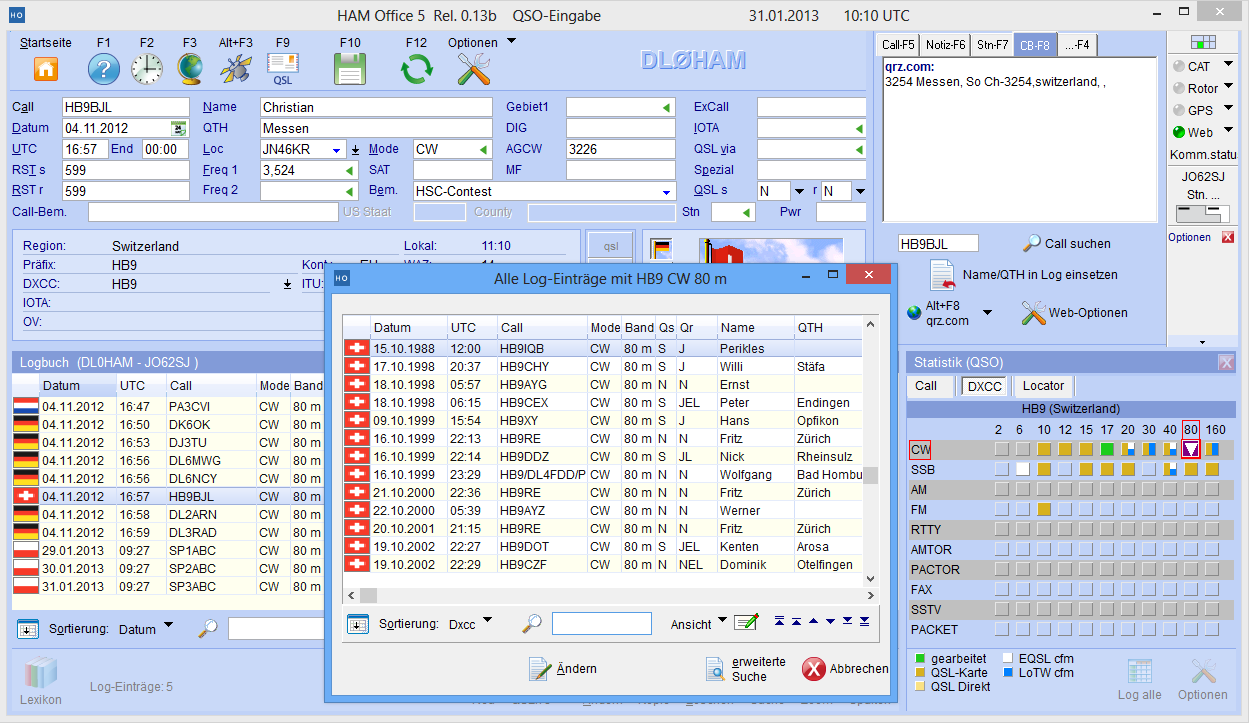
Task: Click the magnifier icon in the dialog search bar
Action: coord(533,623)
